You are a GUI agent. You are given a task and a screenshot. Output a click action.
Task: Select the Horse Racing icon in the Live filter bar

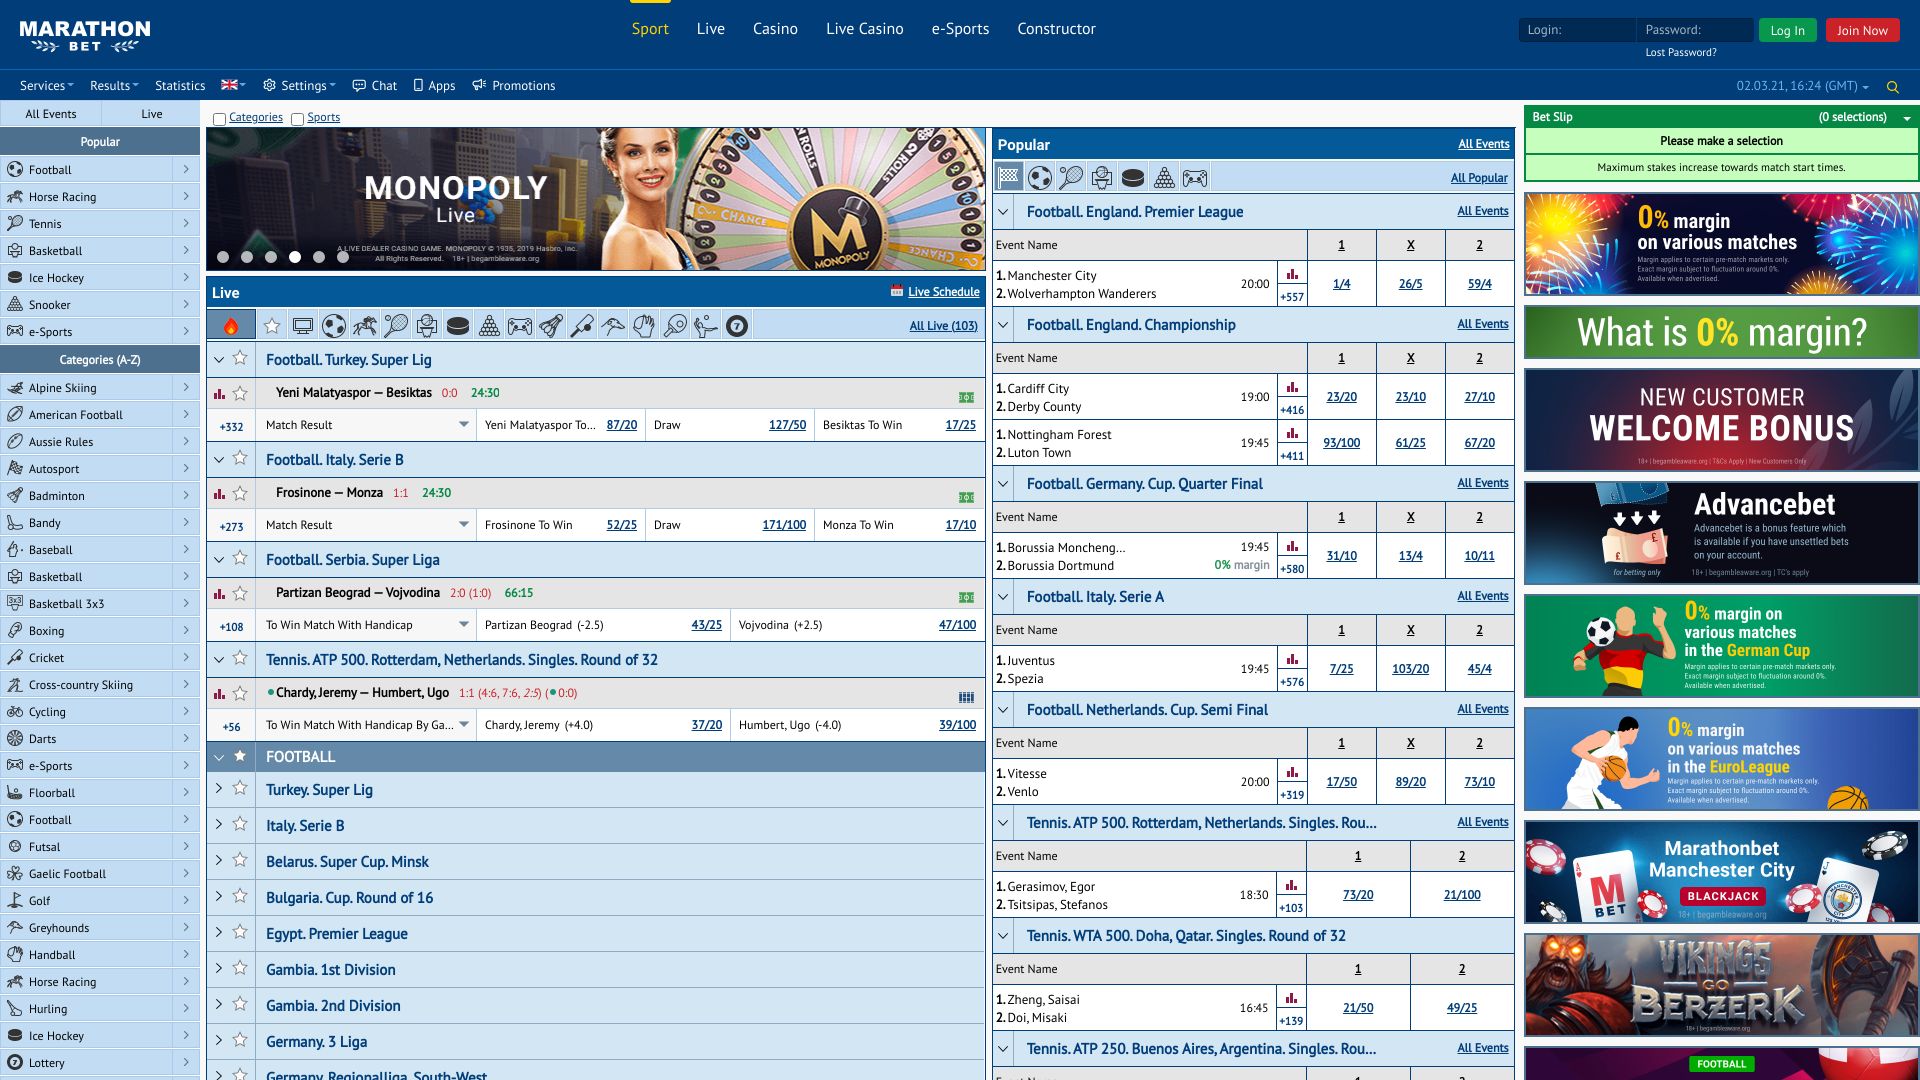pyautogui.click(x=367, y=325)
